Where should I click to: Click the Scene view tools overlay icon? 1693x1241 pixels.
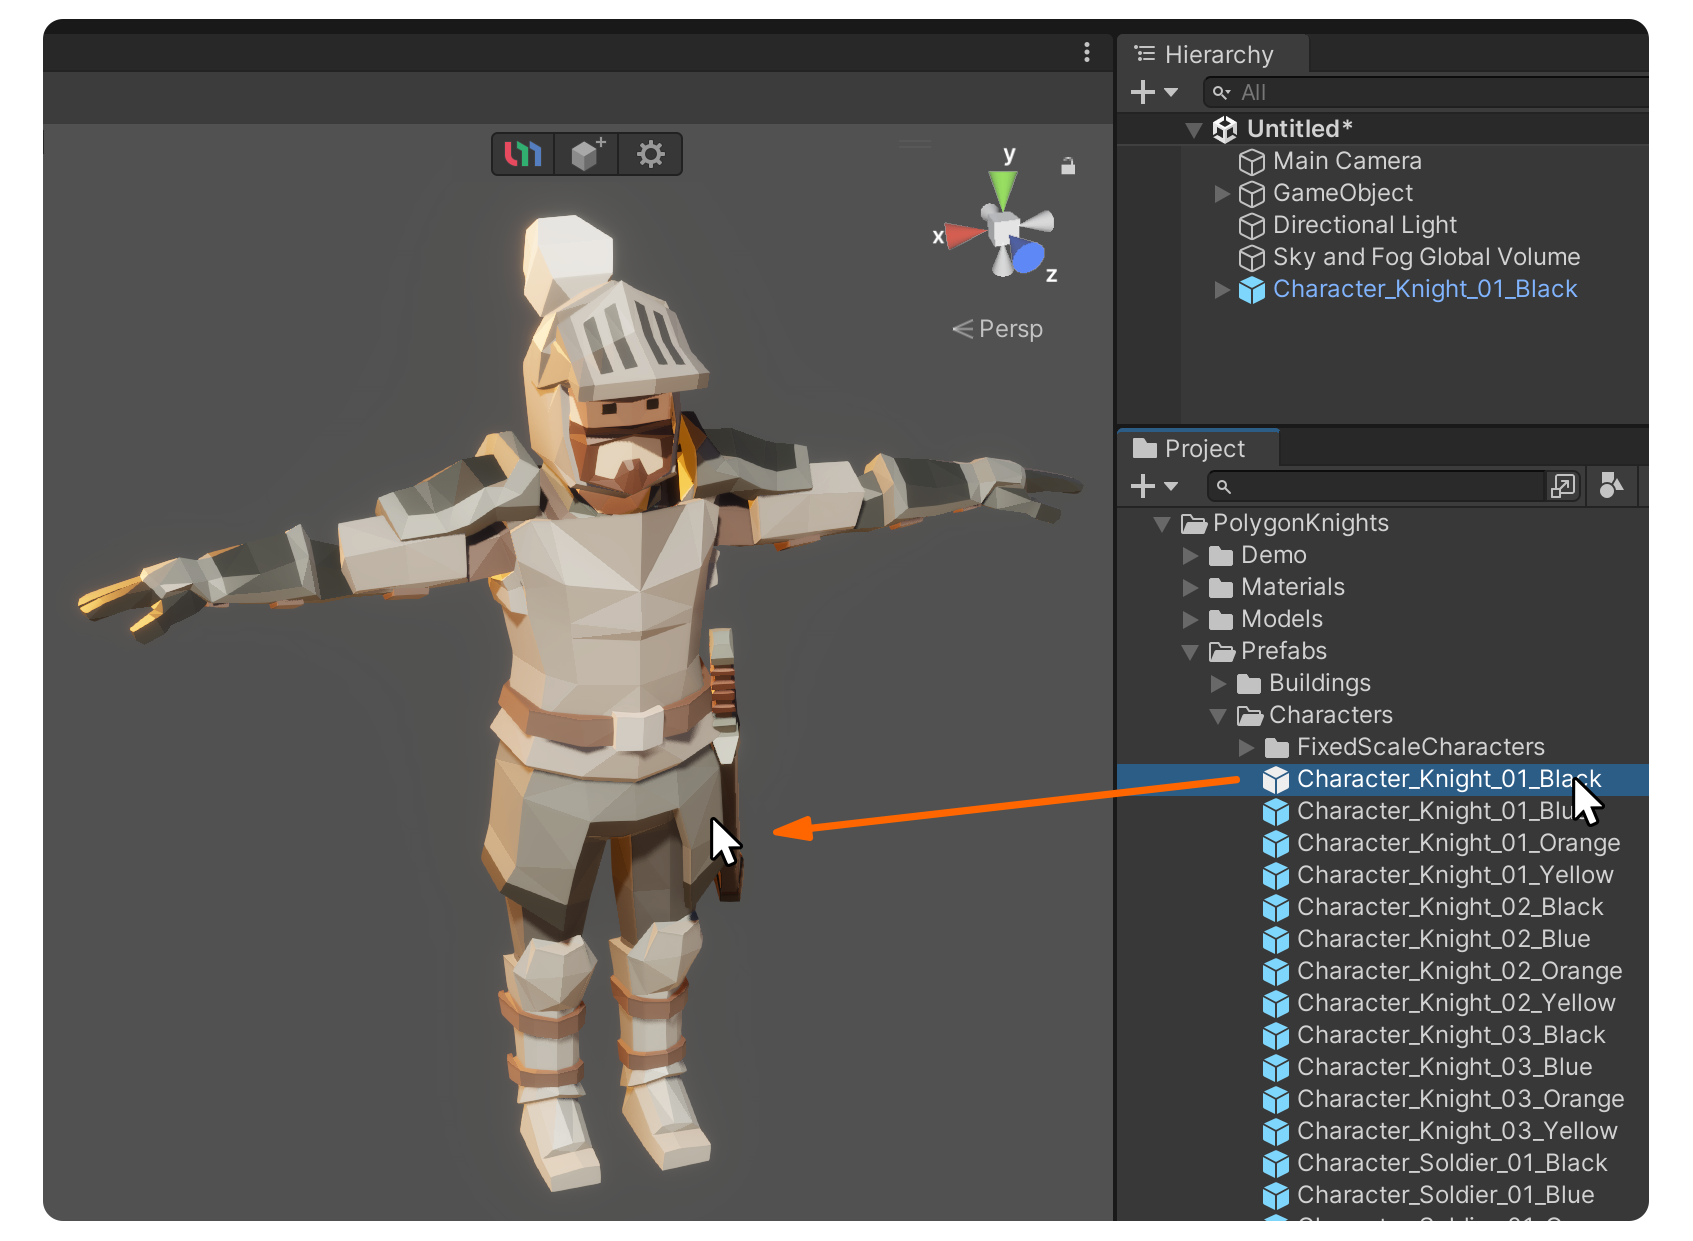(523, 154)
